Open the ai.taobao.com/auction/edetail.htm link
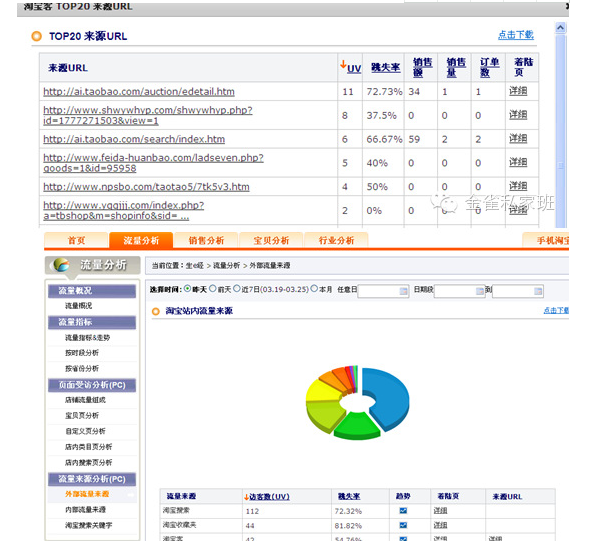600x542 pixels. click(138, 91)
